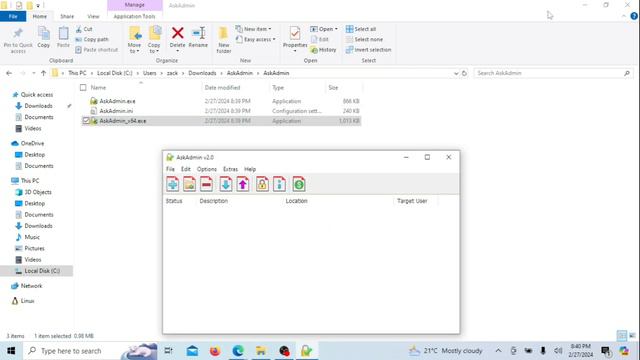Click the Search AskAdmin input field
This screenshot has width=640, height=360.
click(553, 73)
